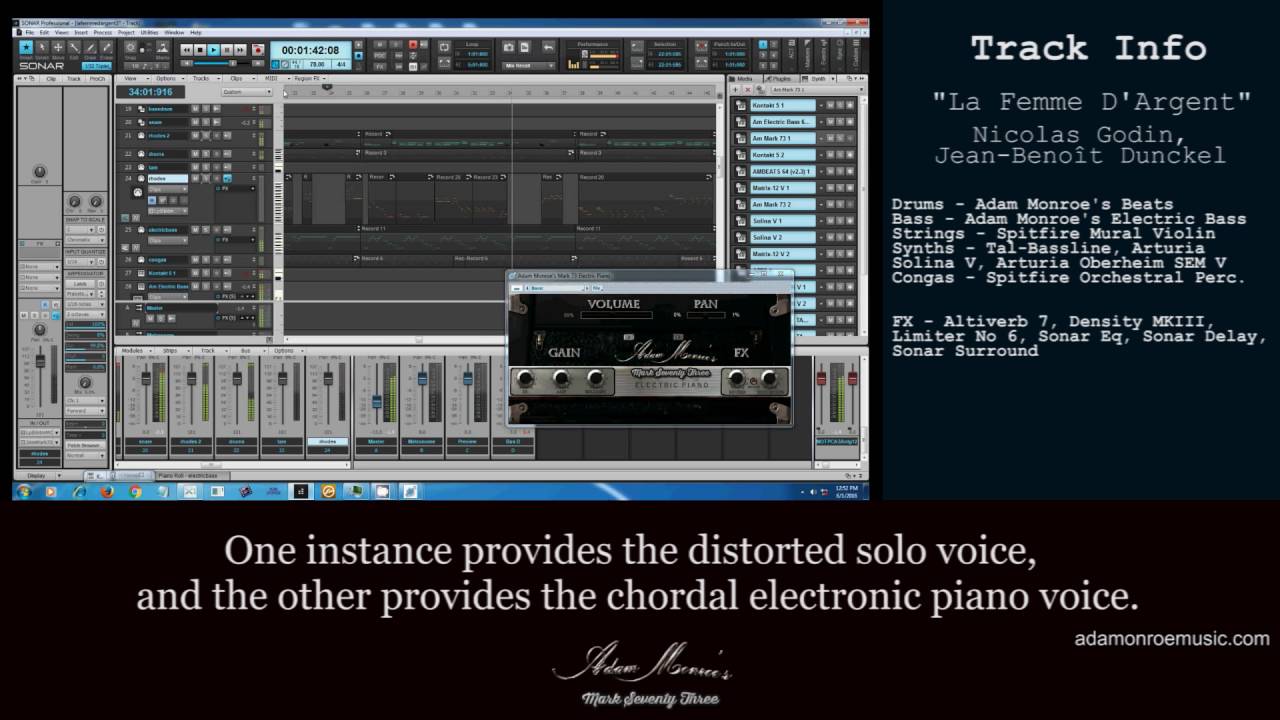This screenshot has width=1280, height=720.
Task: Select the Erase tool
Action: (106, 47)
